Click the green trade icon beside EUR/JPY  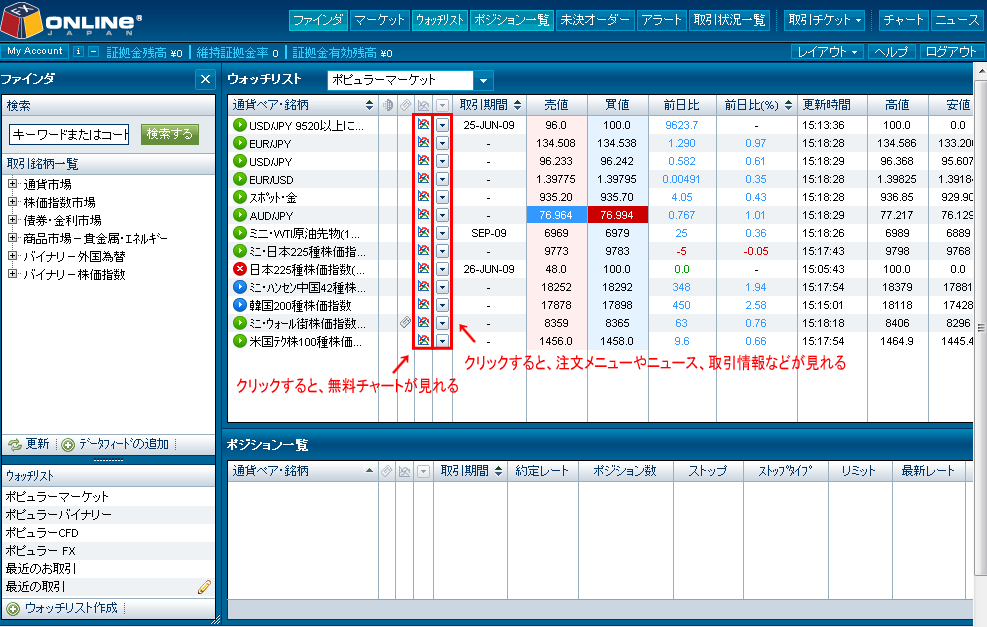pos(239,143)
